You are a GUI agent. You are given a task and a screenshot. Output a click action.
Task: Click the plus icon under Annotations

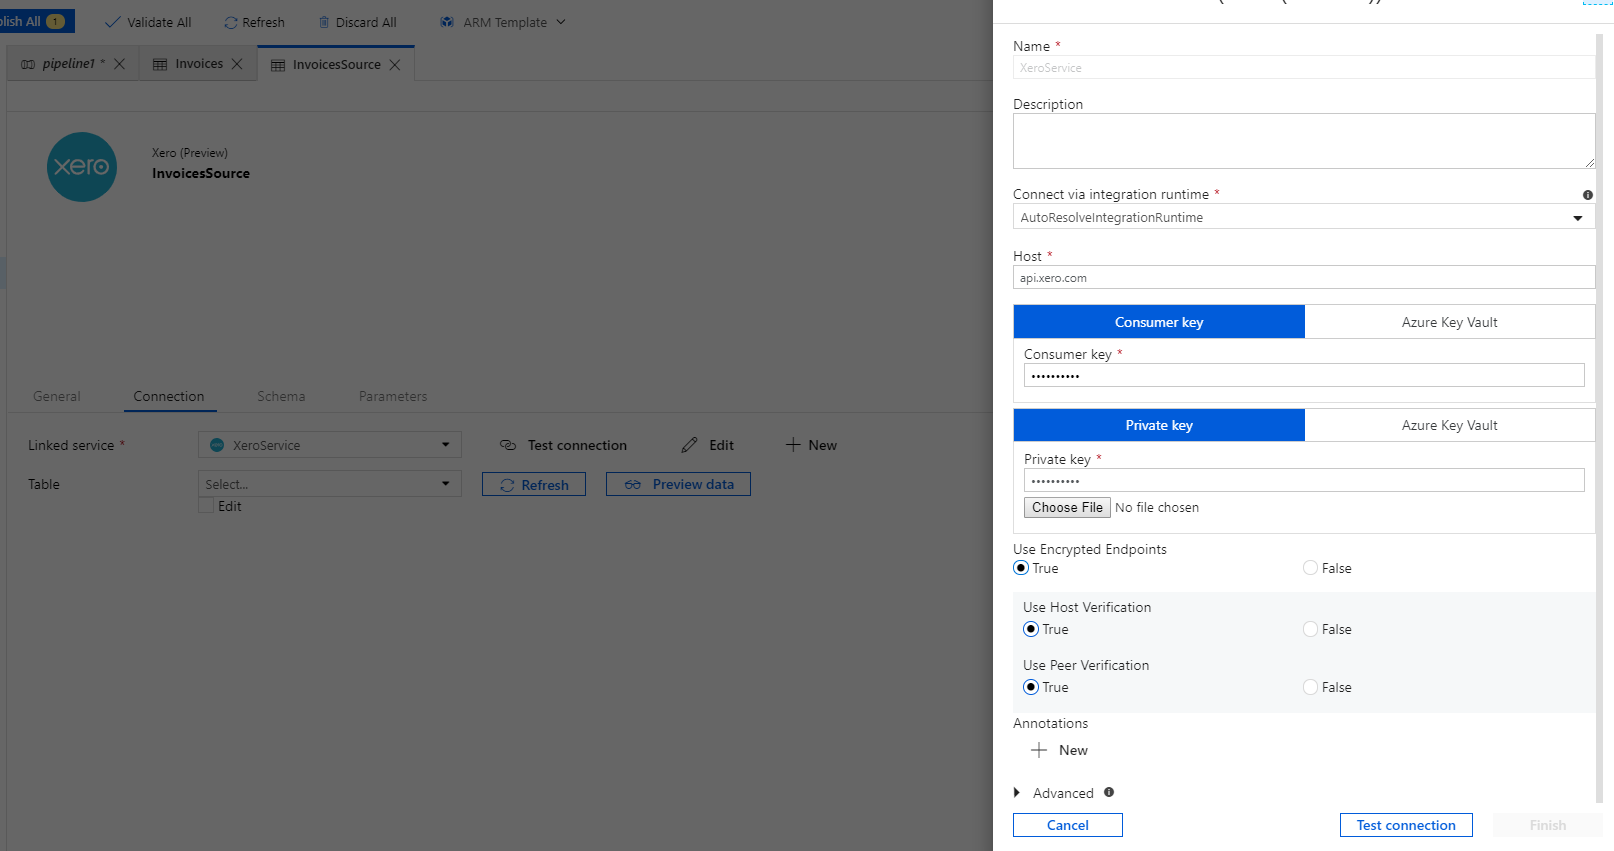pyautogui.click(x=1039, y=750)
